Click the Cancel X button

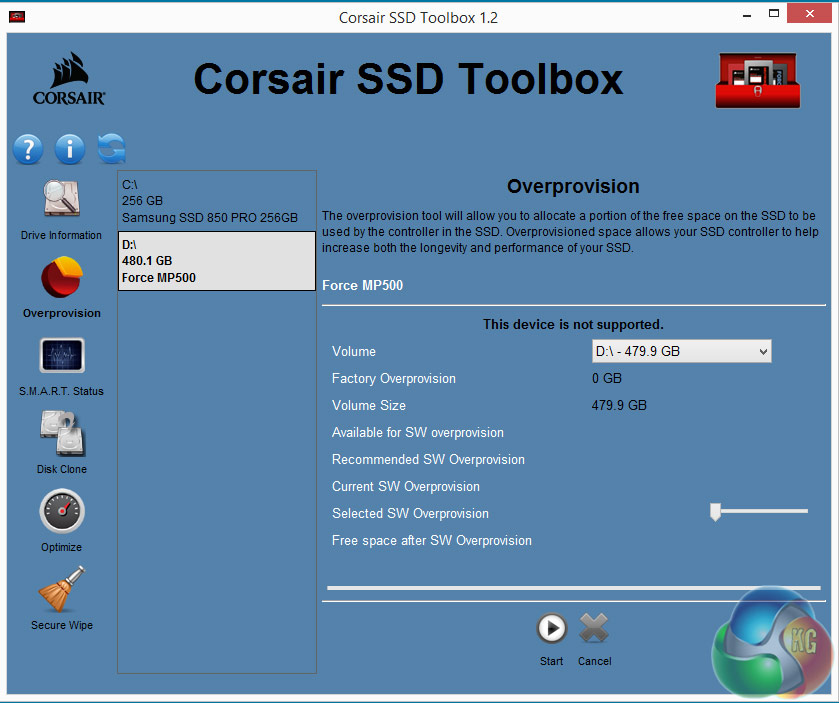pos(594,629)
